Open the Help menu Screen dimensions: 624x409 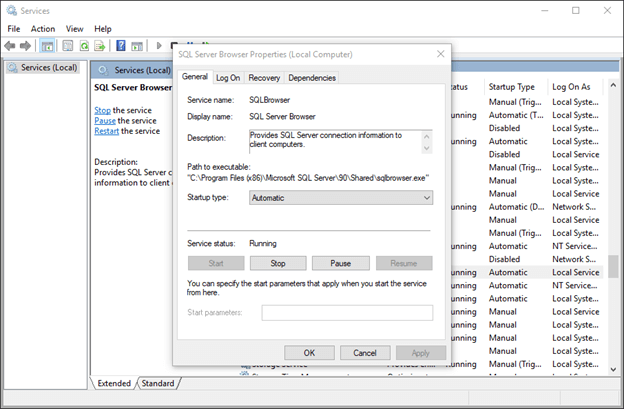(103, 29)
